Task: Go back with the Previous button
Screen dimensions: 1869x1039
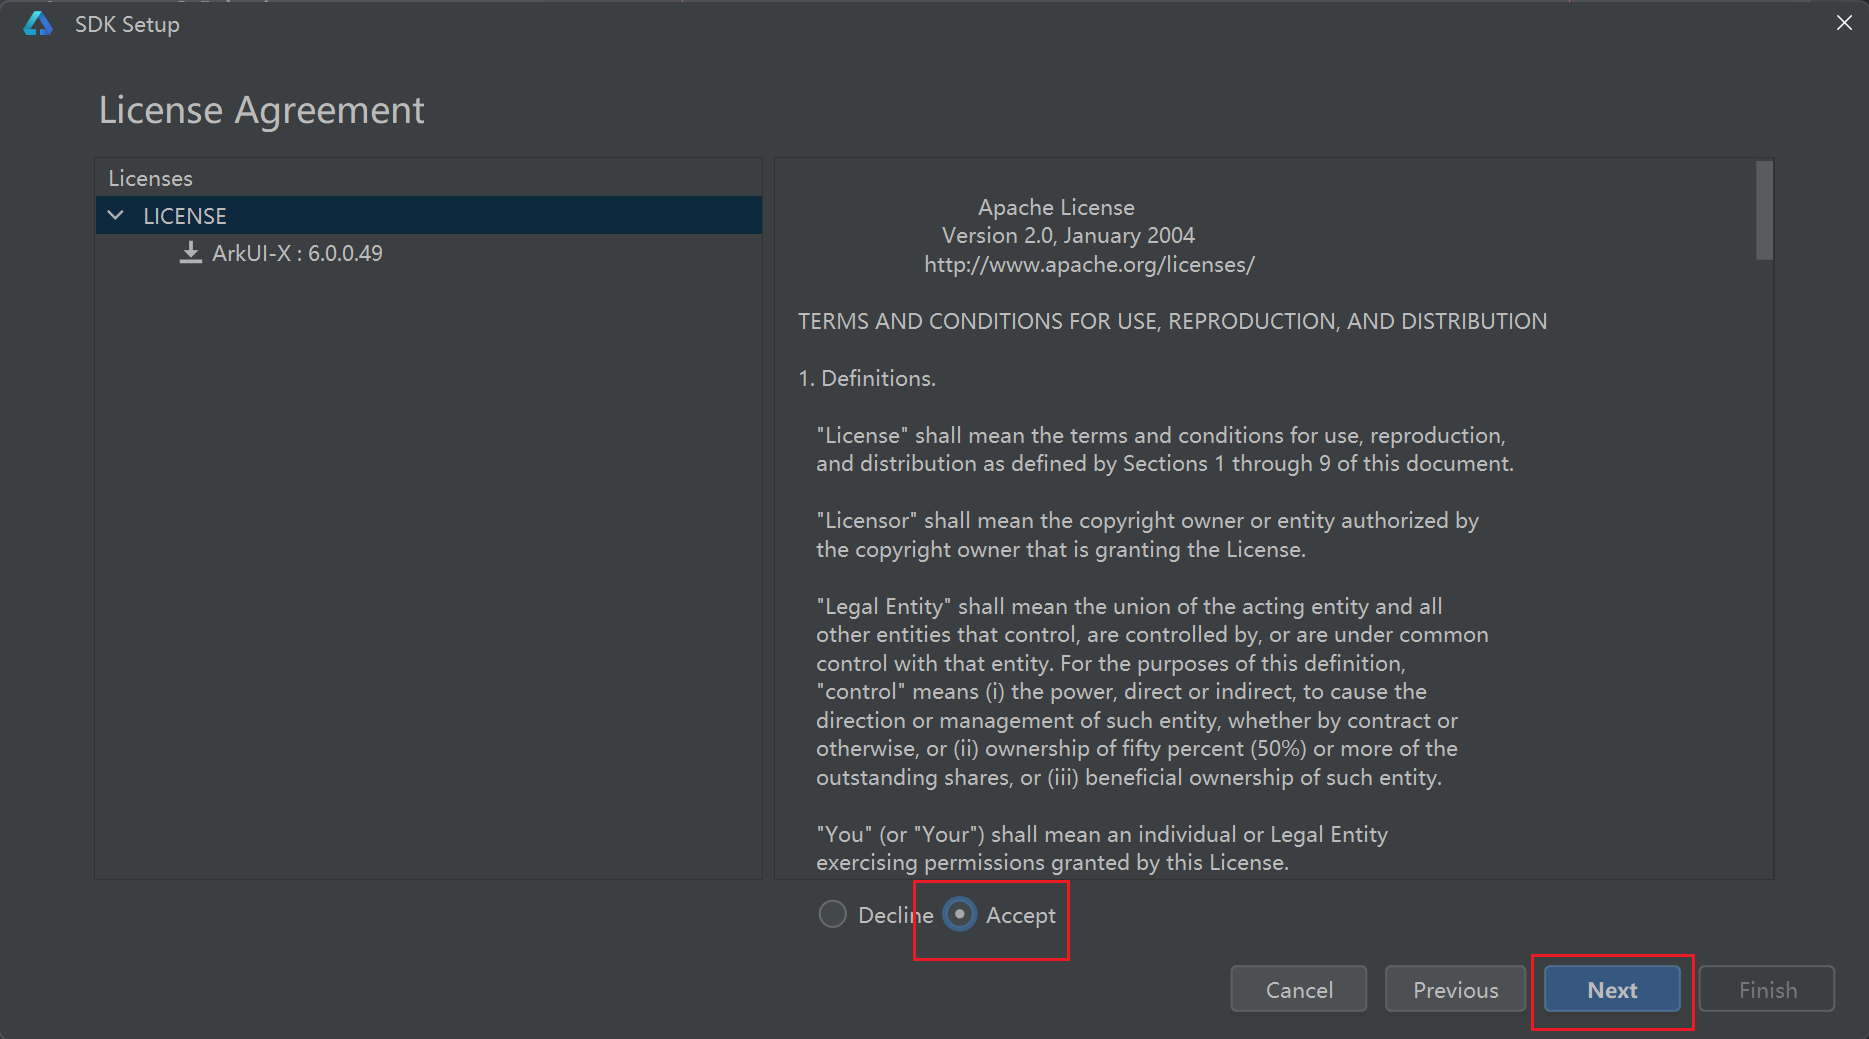Action: (x=1456, y=990)
